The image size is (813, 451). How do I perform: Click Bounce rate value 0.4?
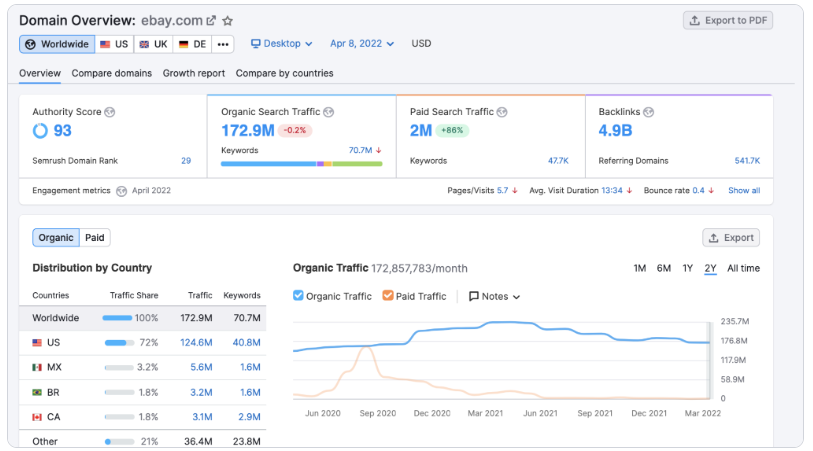pos(698,191)
